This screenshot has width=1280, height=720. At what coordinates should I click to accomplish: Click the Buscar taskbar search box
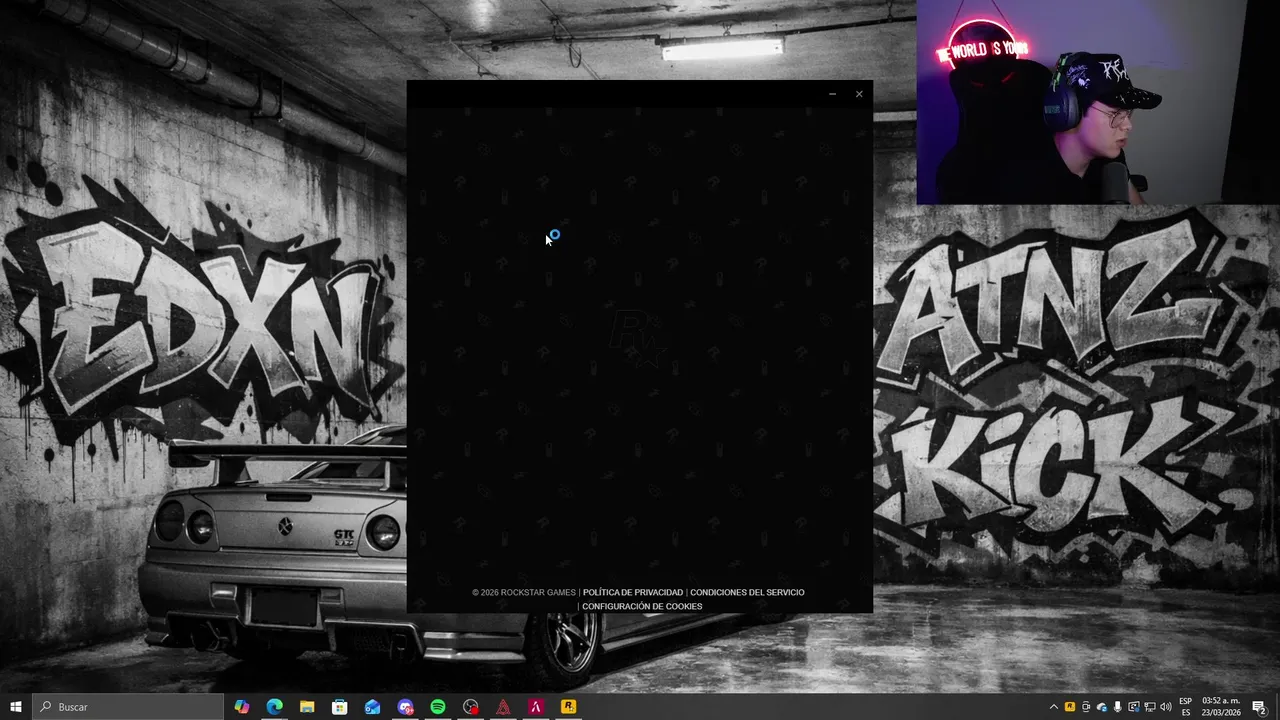[128, 707]
